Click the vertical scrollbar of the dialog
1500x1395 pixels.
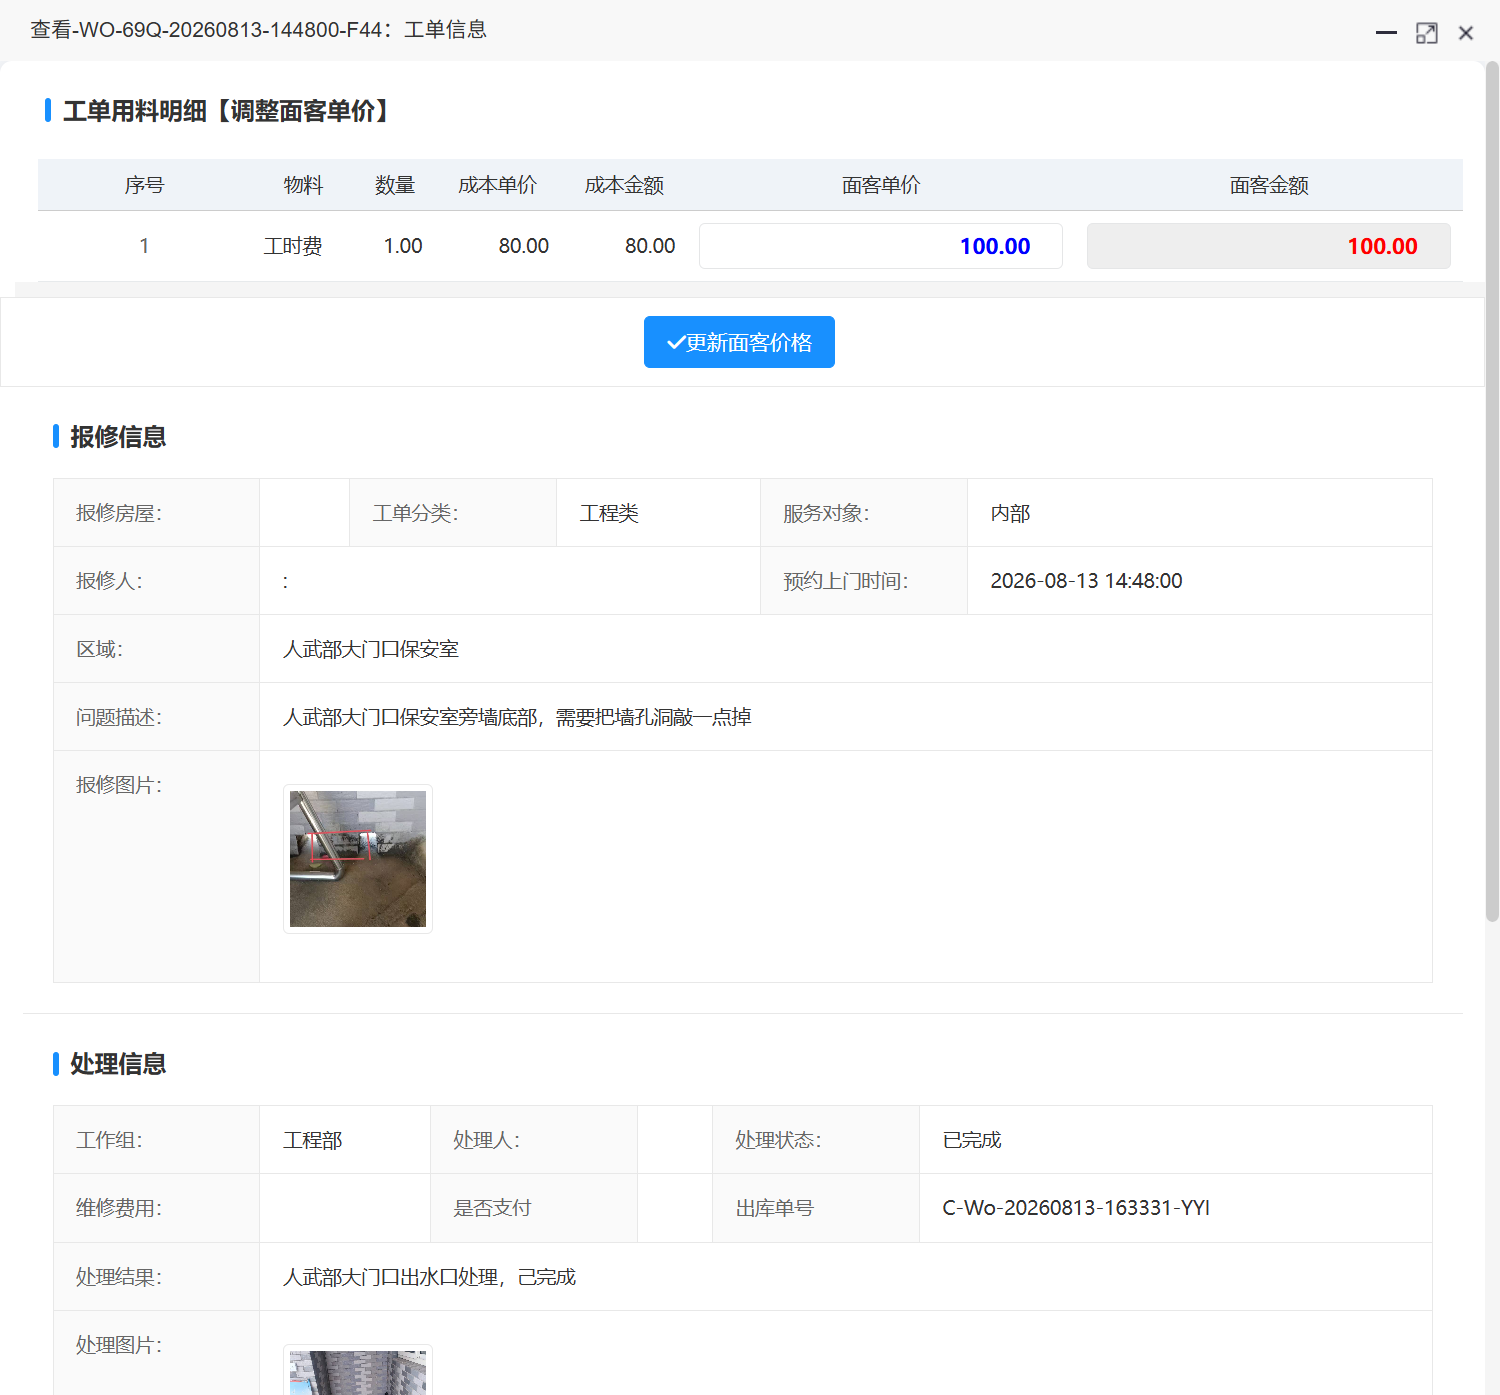(x=1492, y=490)
